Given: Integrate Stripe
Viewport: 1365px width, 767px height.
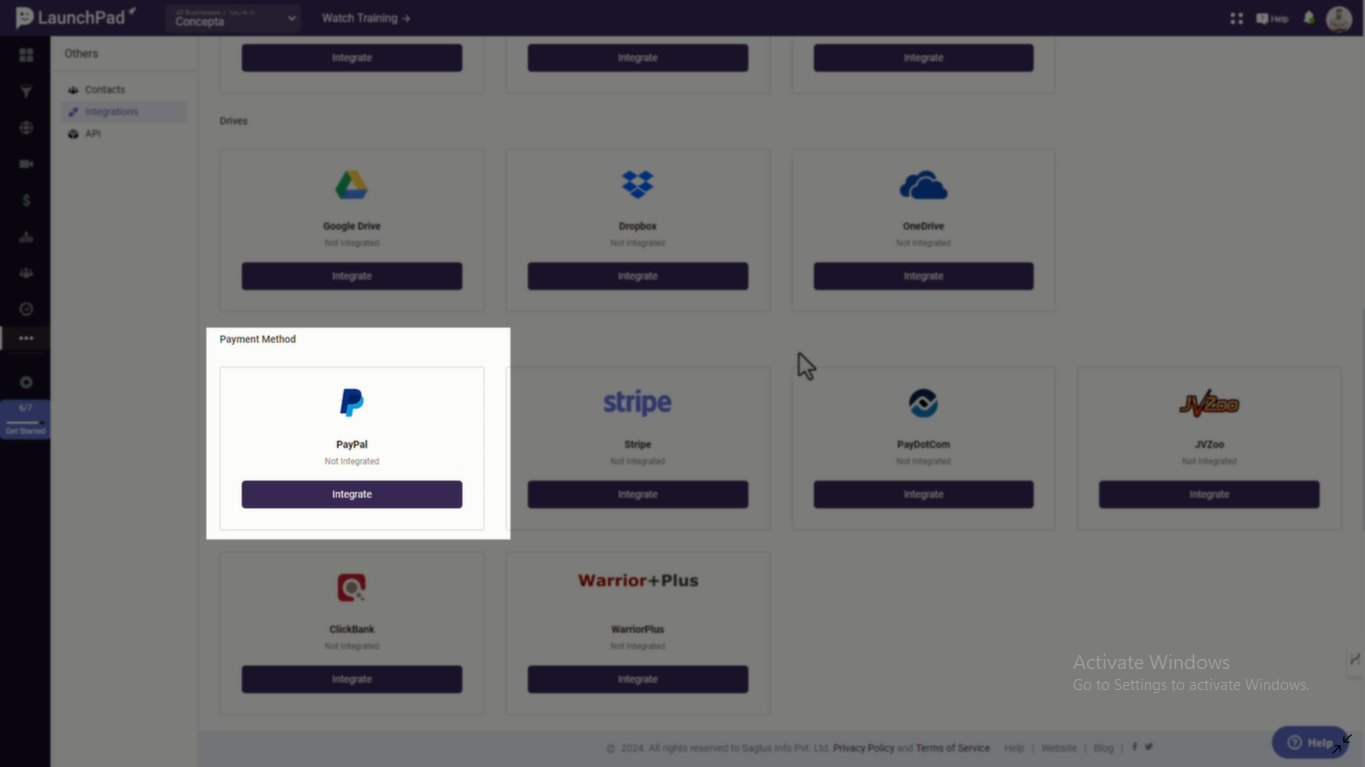Looking at the screenshot, I should coord(637,494).
